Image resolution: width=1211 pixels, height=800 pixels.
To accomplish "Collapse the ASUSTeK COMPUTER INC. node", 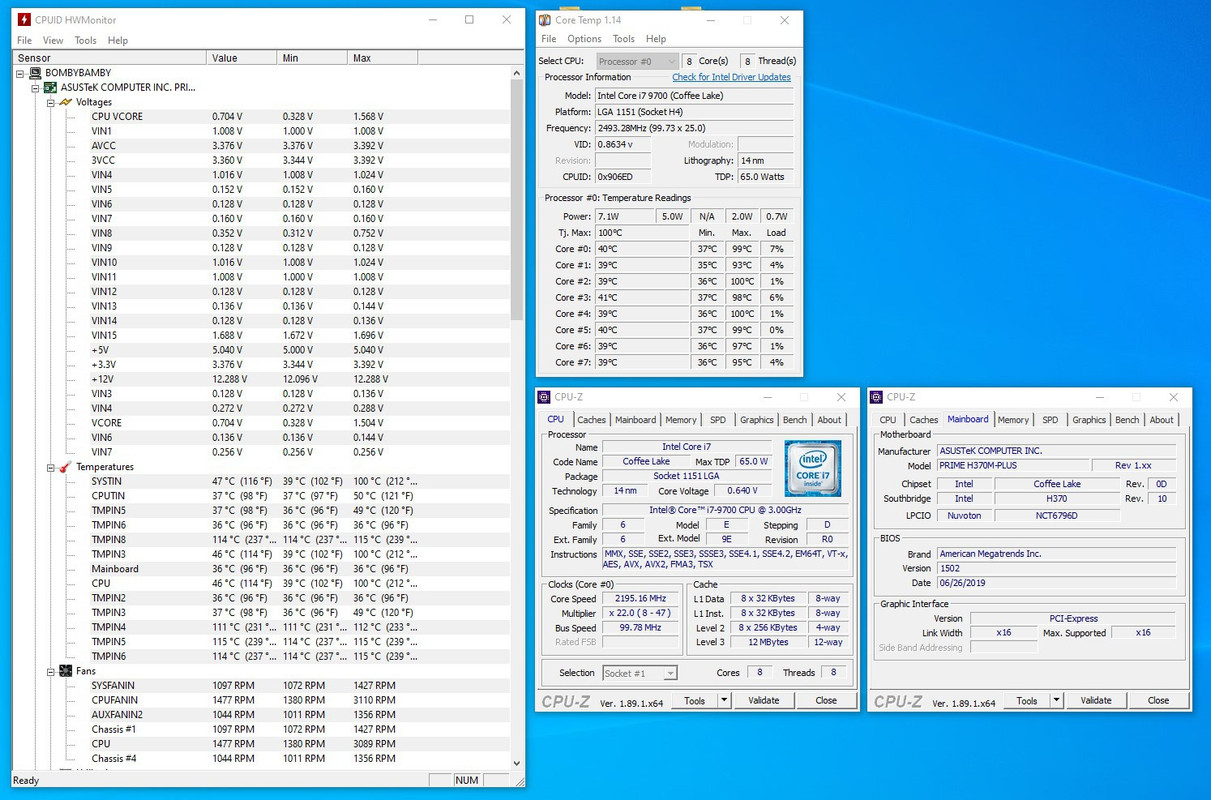I will point(36,87).
